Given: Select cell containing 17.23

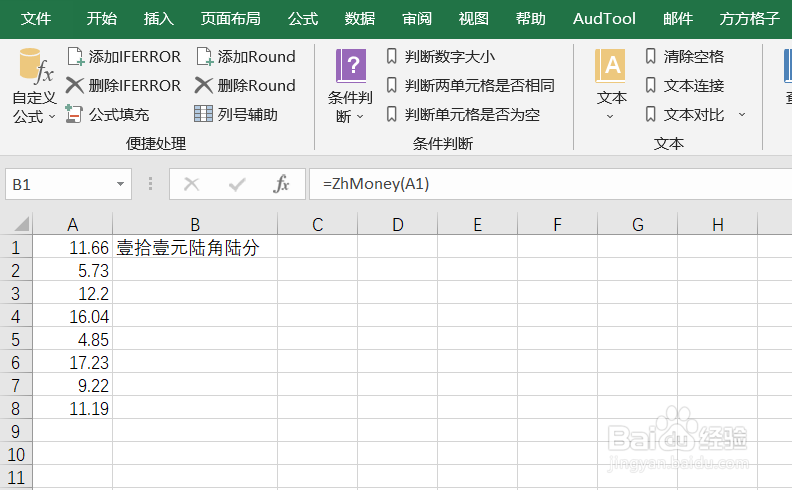Looking at the screenshot, I should coord(73,362).
